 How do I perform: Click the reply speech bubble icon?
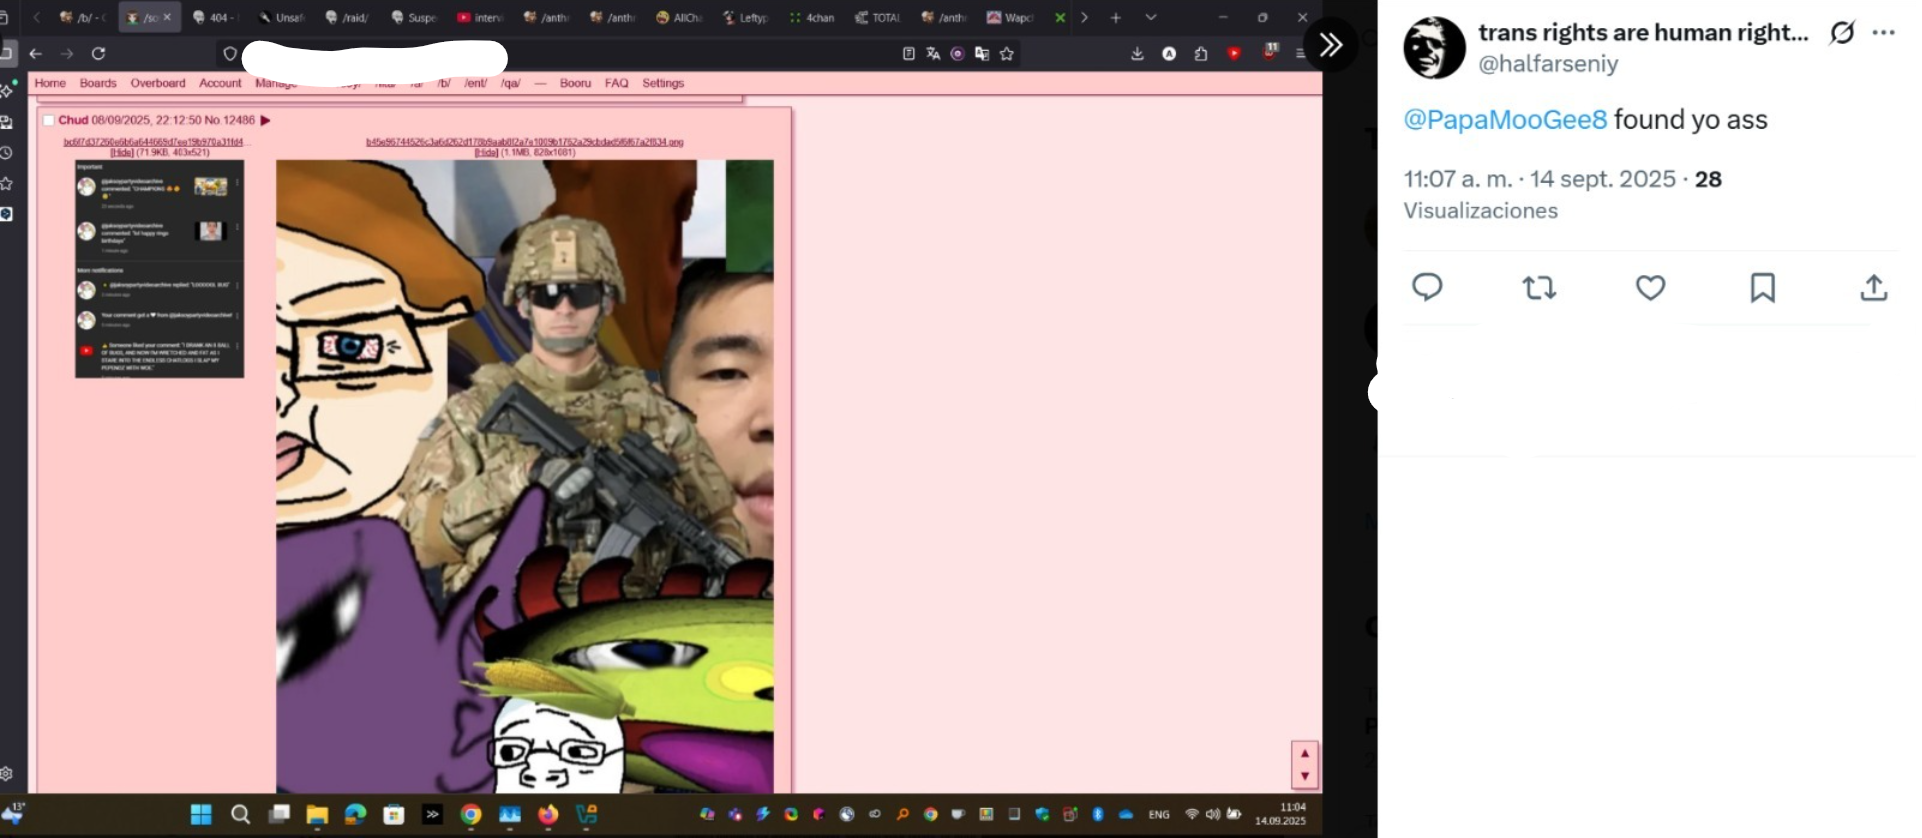(1427, 288)
